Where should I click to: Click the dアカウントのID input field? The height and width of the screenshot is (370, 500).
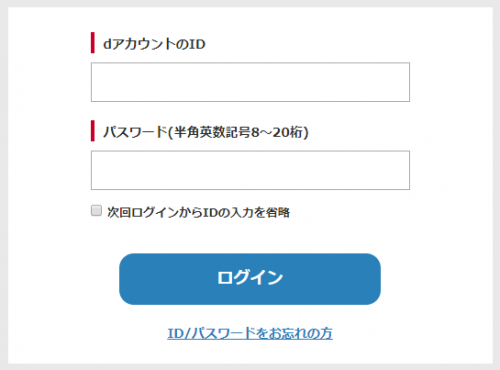point(250,82)
